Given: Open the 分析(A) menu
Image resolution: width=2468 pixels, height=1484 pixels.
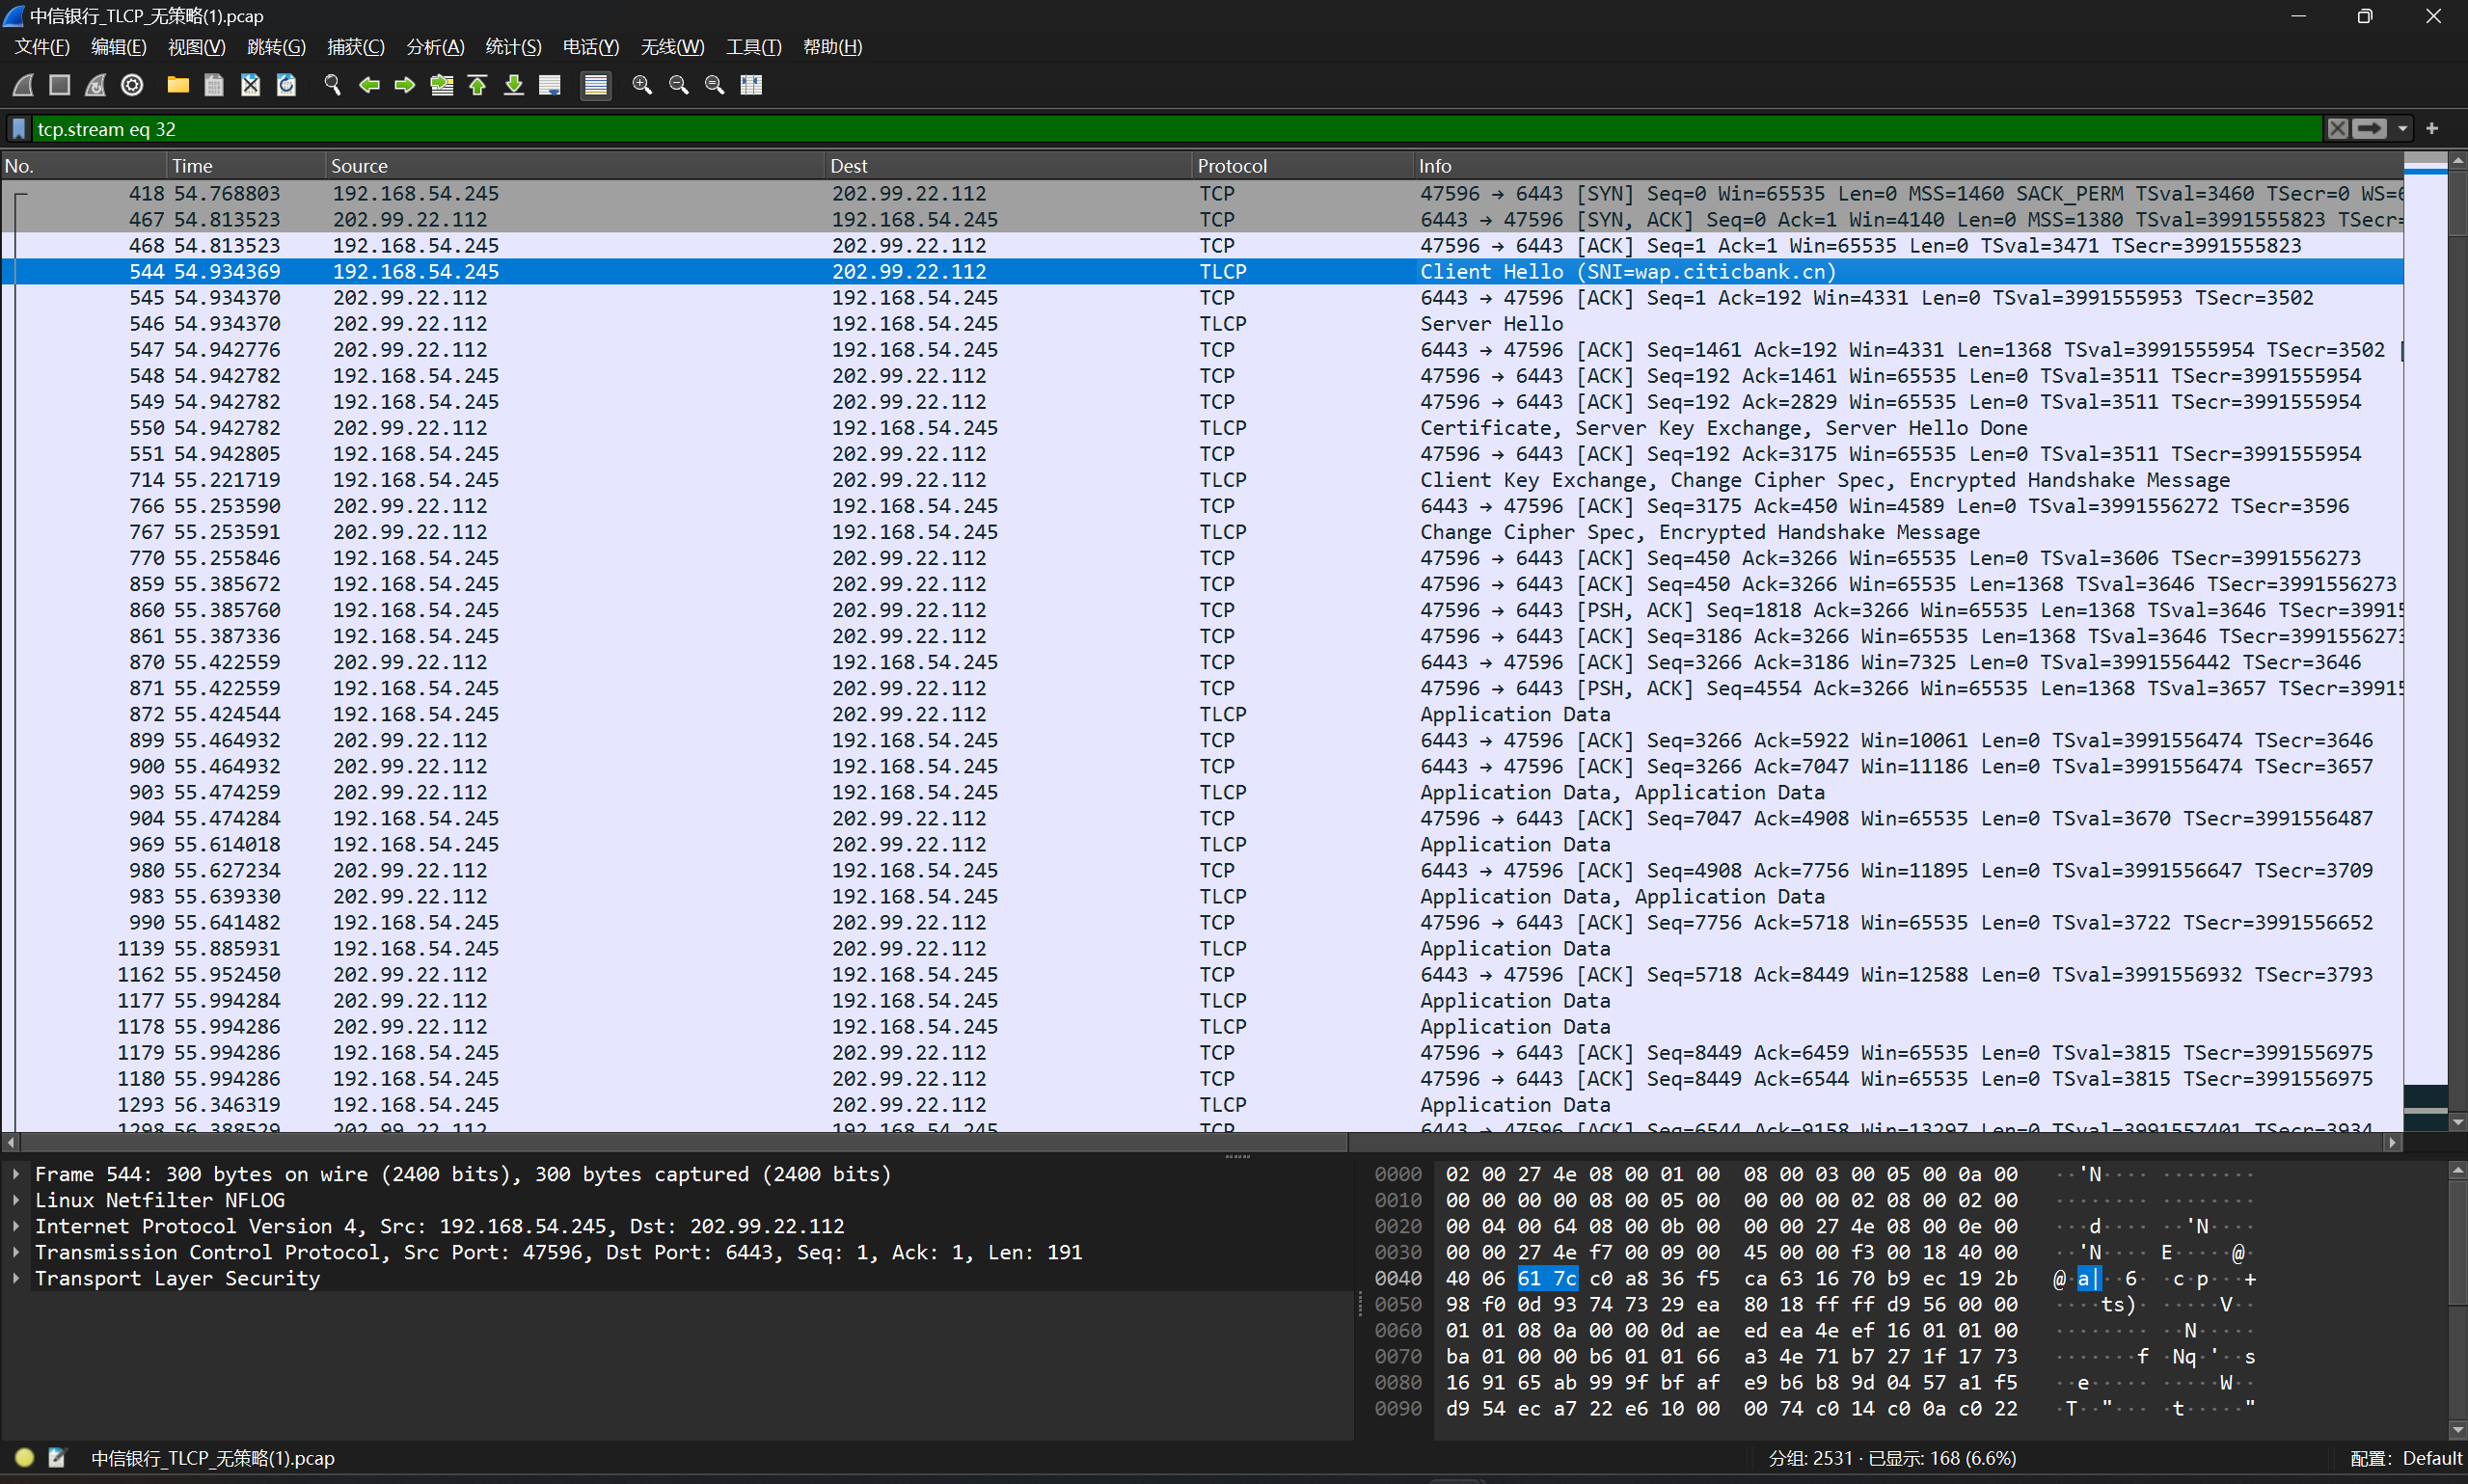Looking at the screenshot, I should pyautogui.click(x=435, y=47).
